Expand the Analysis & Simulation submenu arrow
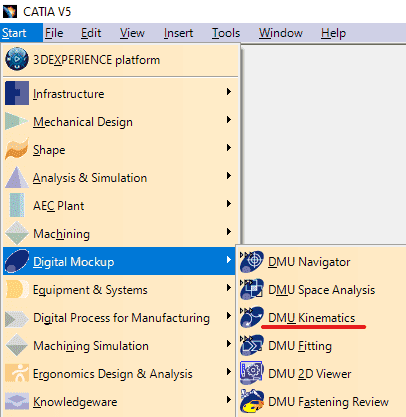This screenshot has width=406, height=417. pos(229,175)
